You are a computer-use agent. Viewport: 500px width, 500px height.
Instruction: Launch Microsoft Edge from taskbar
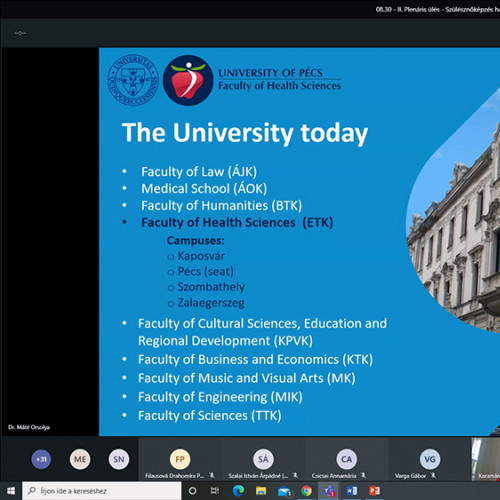(238, 491)
